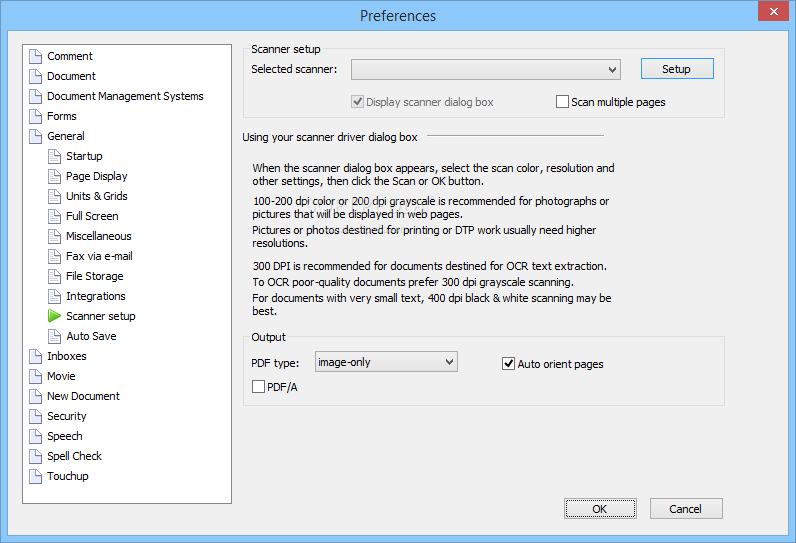Screen dimensions: 796x543
Task: Select Page Display in the preferences tree
Action: pyautogui.click(x=96, y=176)
